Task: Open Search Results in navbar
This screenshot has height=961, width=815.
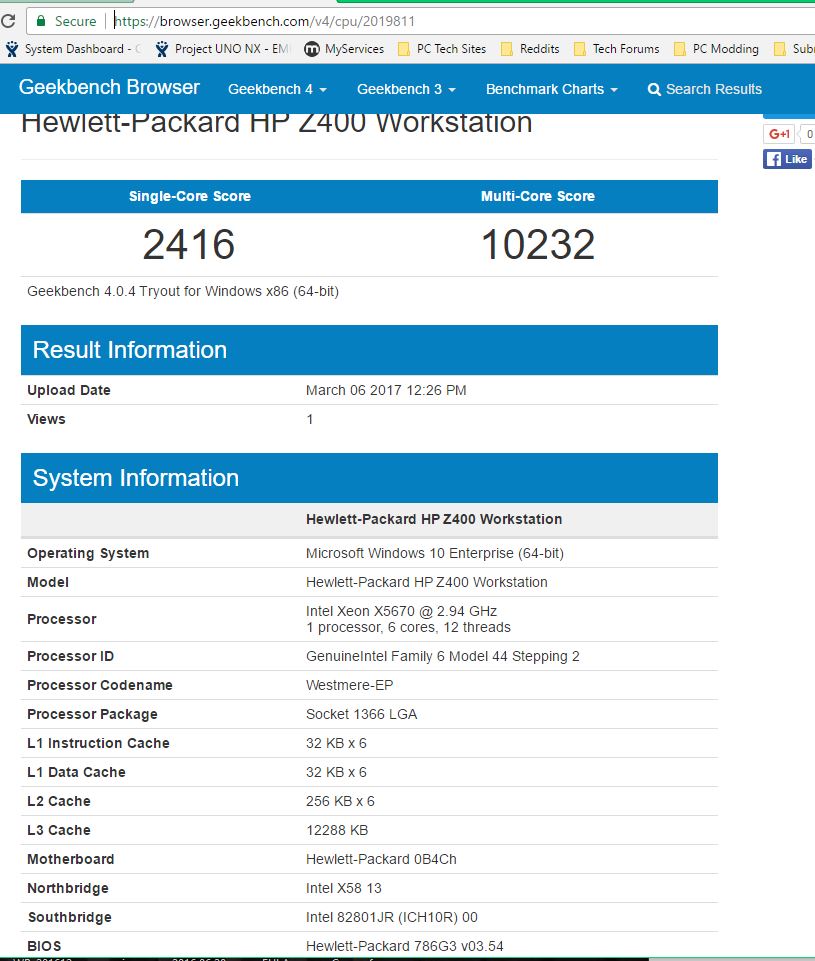Action: tap(705, 89)
